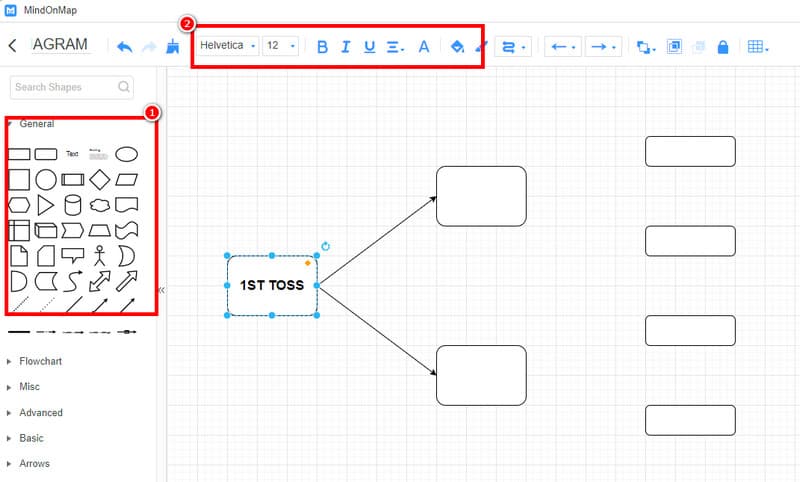Open the line start arrow dropdown
This screenshot has width=800, height=482.
tap(563, 47)
